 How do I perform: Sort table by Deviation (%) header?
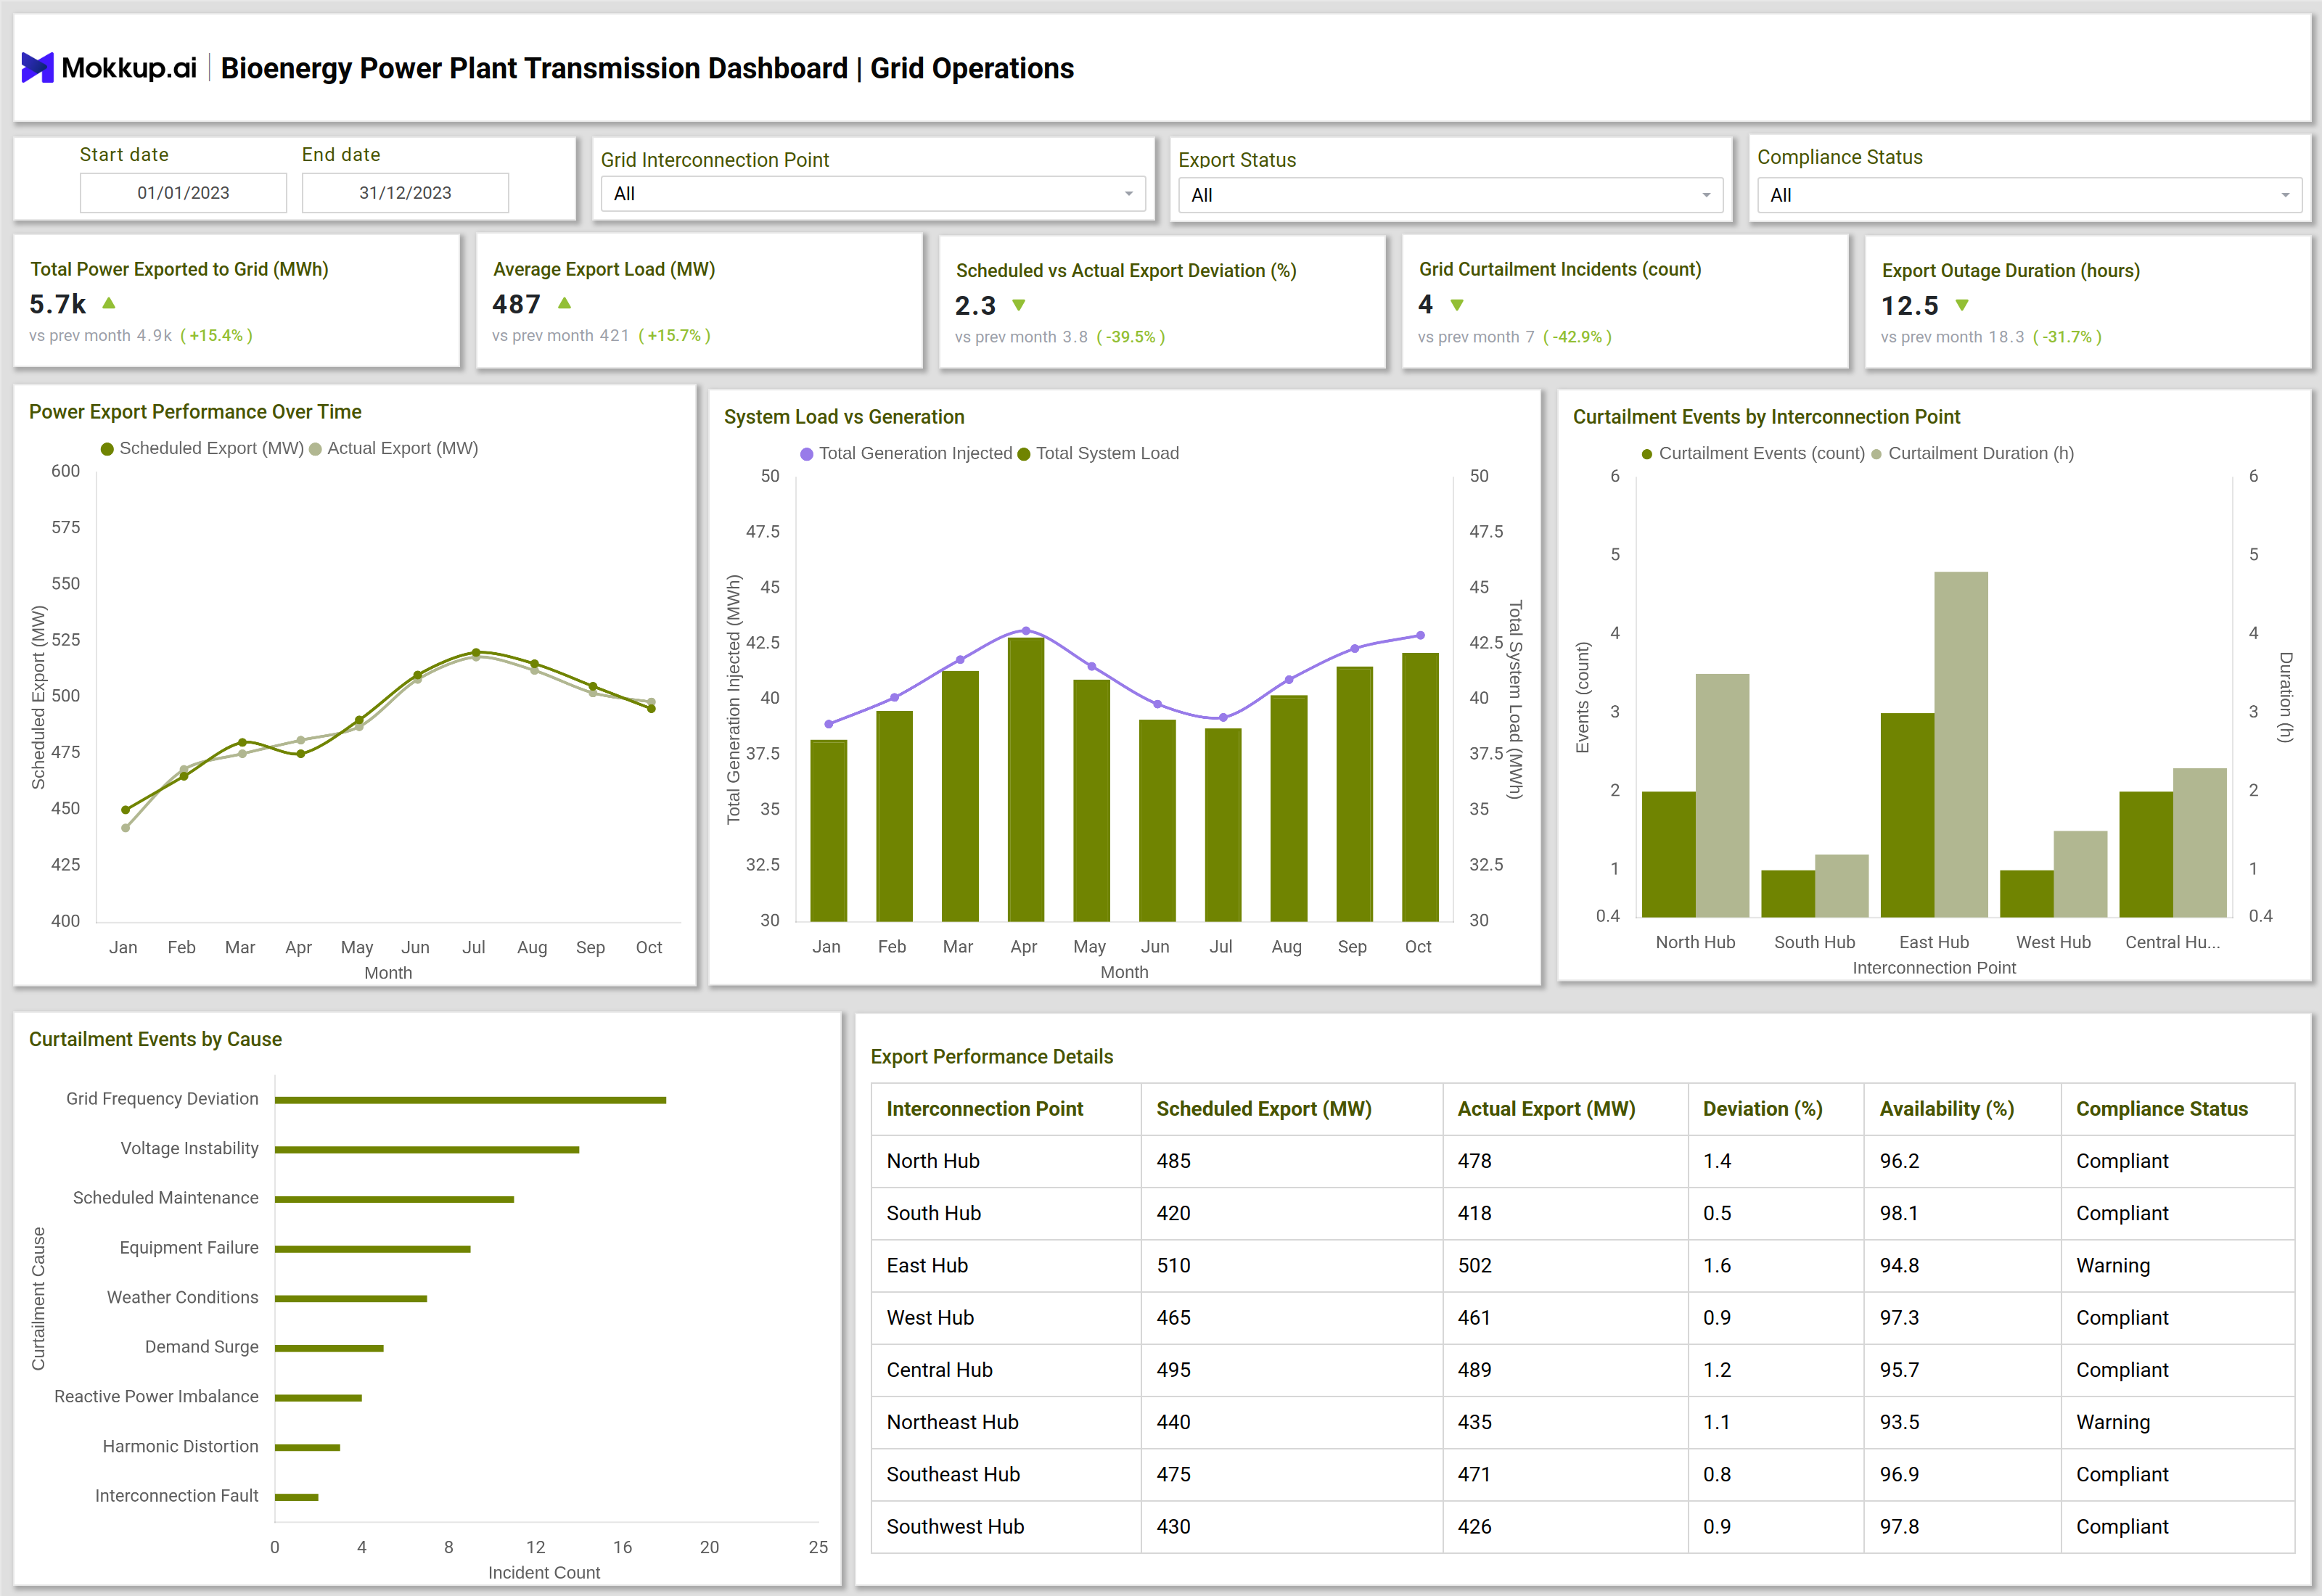coord(1762,1108)
